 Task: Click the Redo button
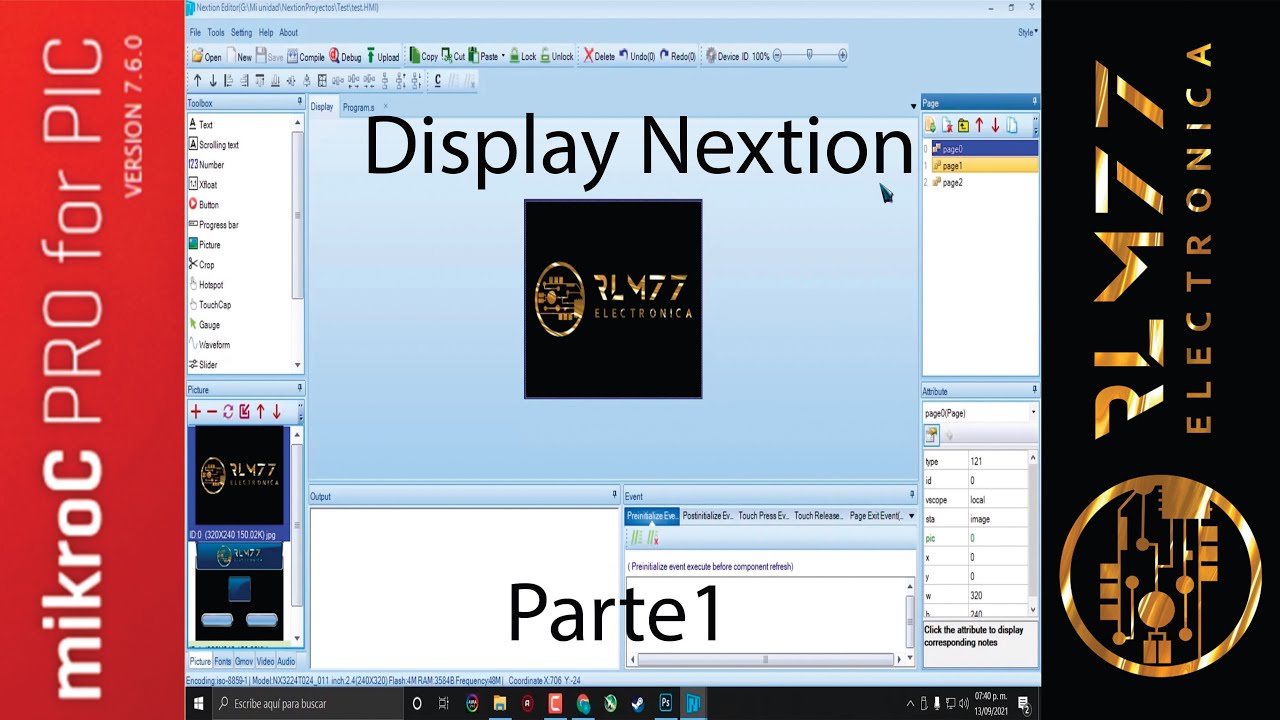[x=678, y=57]
